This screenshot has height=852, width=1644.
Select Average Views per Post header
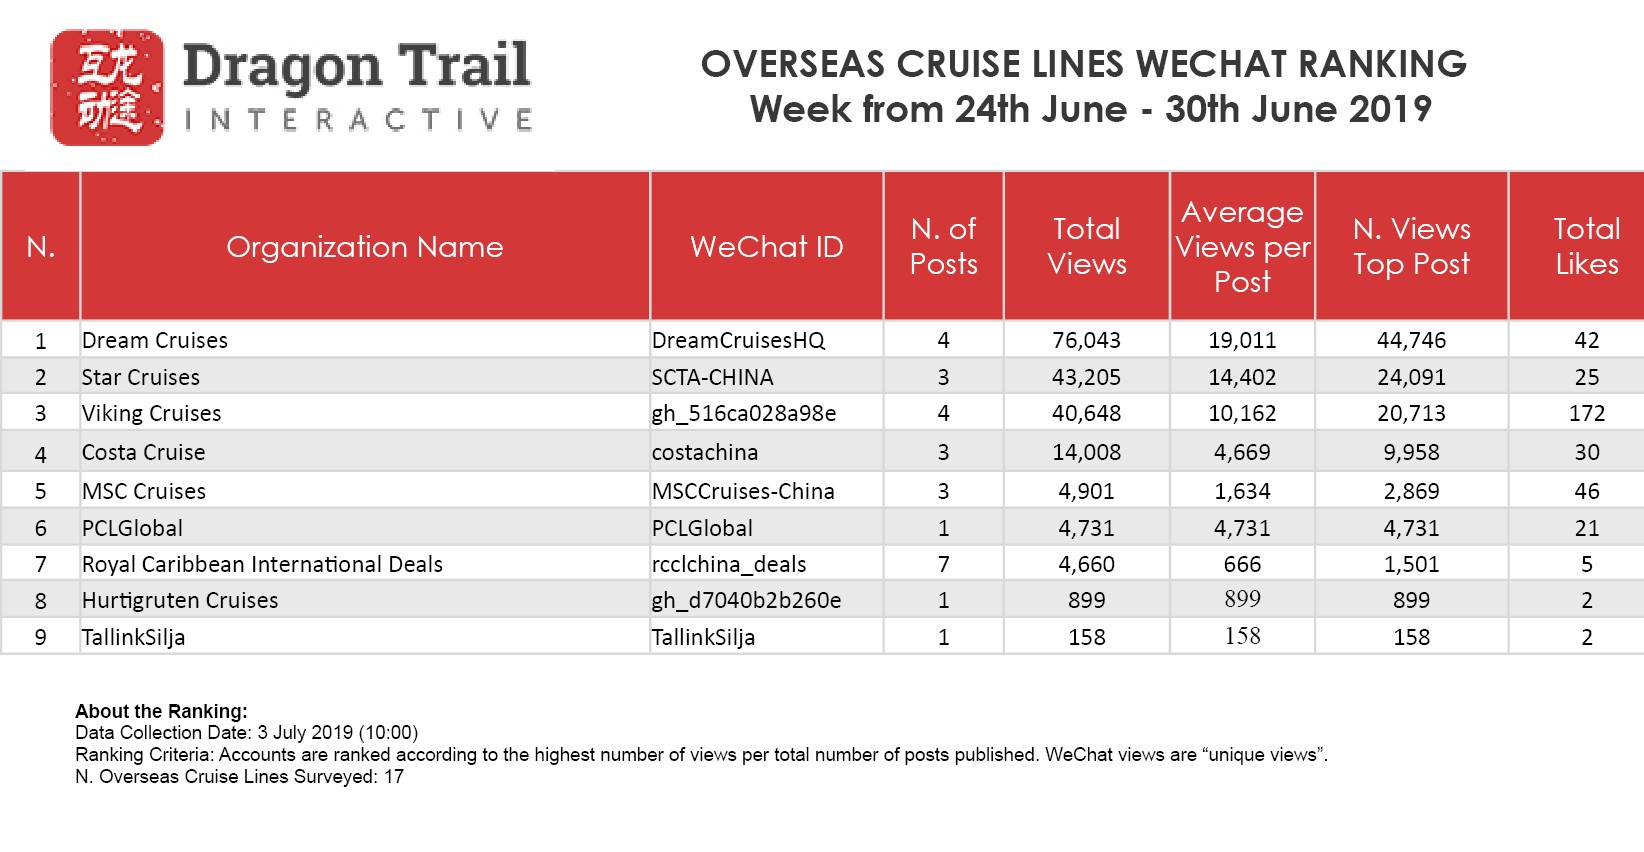click(x=1242, y=247)
